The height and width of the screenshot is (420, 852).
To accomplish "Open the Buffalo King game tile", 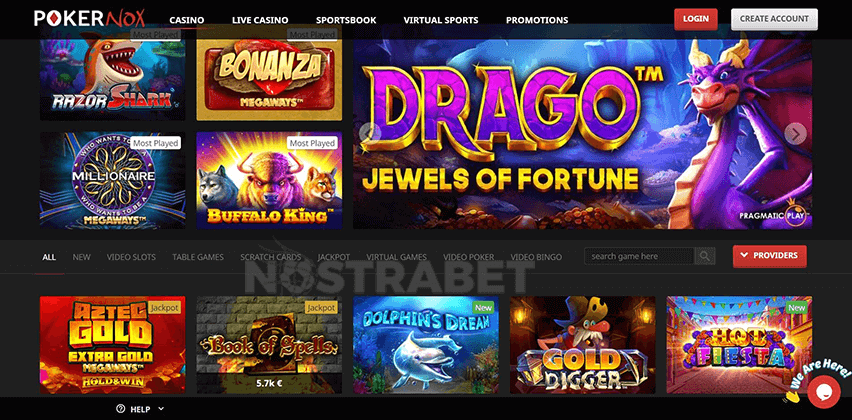I will tap(269, 180).
